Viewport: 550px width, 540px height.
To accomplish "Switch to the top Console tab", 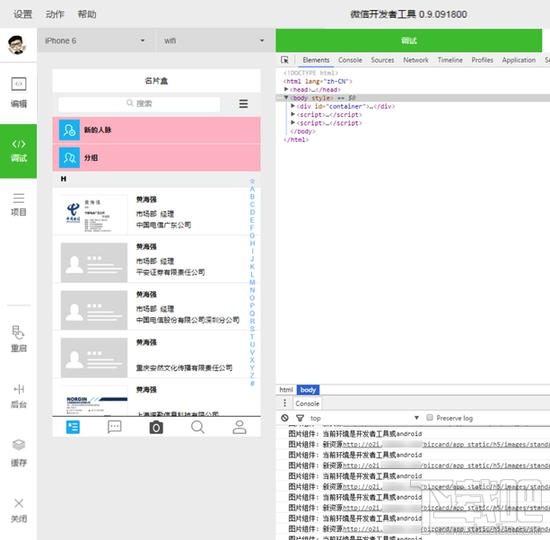I will point(350,60).
